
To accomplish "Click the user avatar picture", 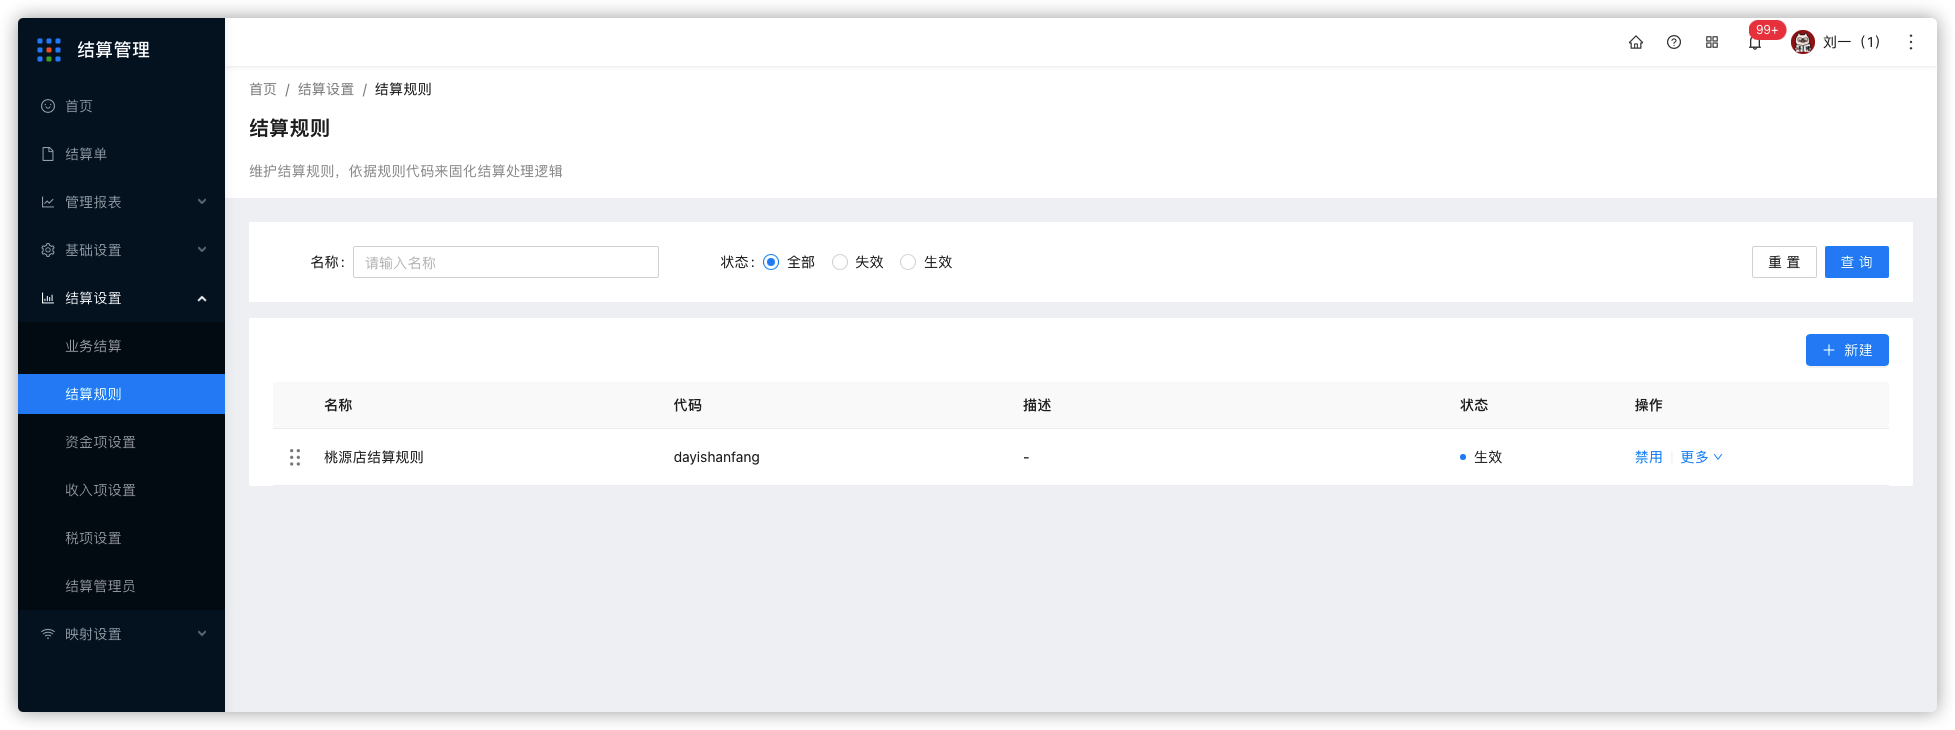I will tap(1803, 42).
